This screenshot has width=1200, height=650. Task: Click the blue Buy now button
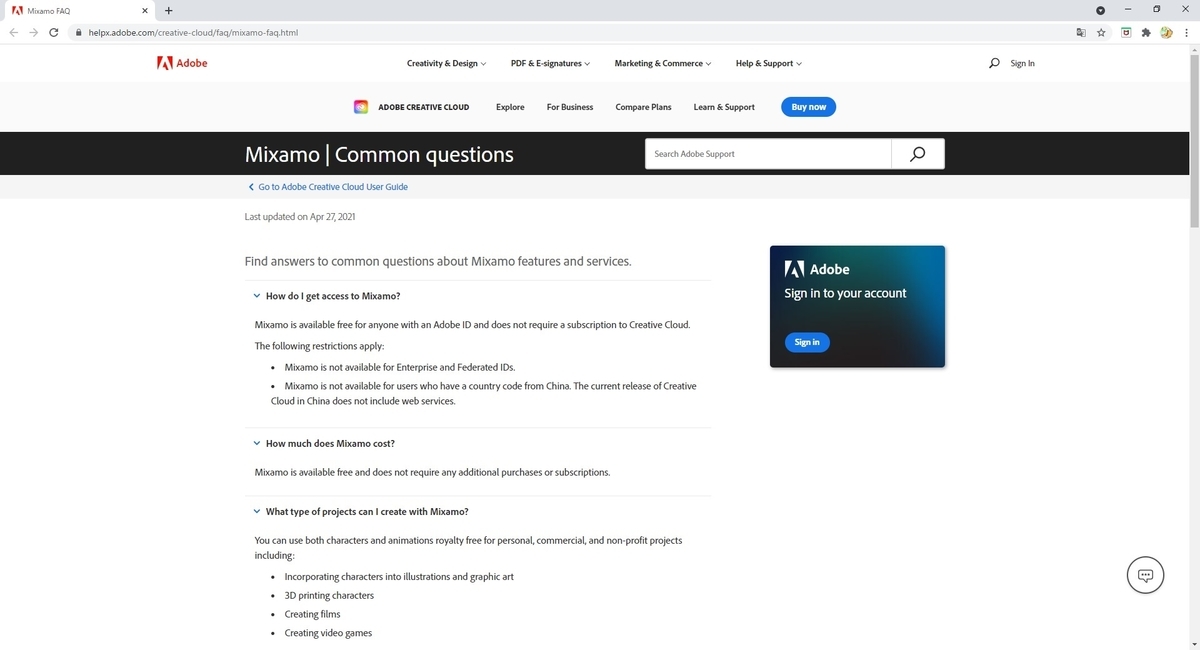tap(808, 107)
